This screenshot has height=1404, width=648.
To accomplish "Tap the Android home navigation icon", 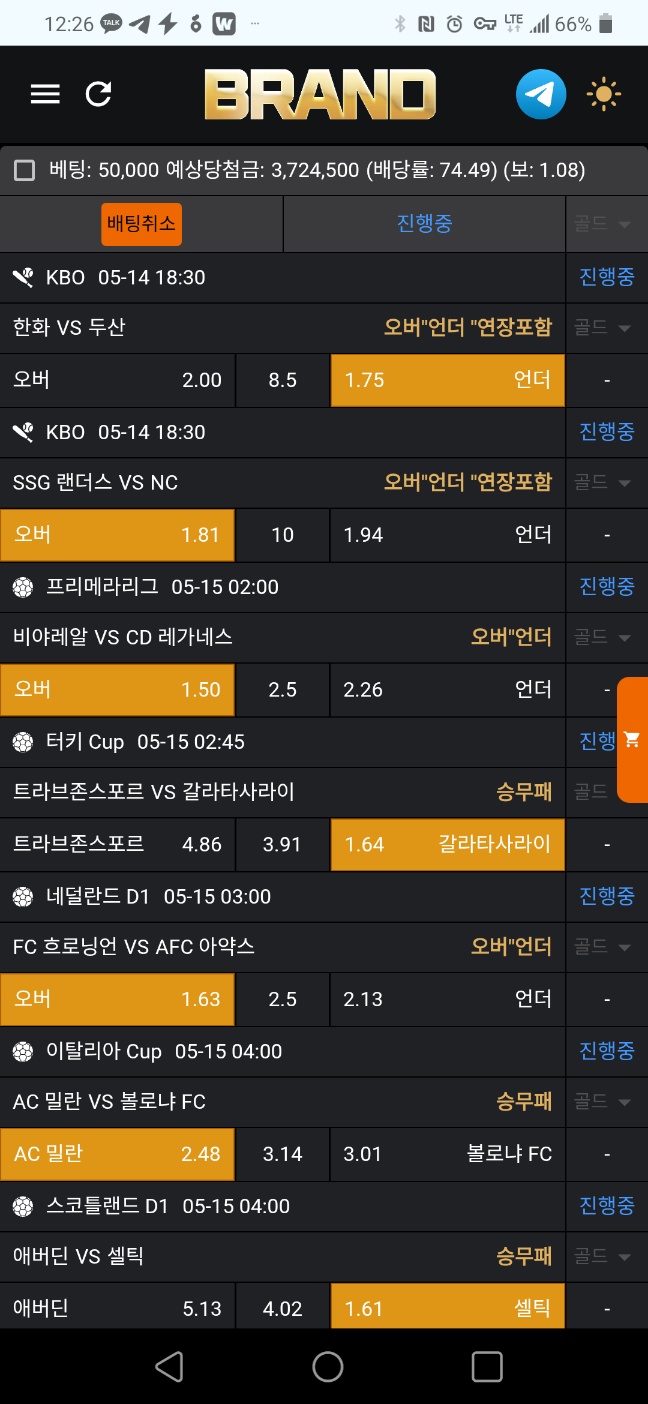I will [327, 1366].
